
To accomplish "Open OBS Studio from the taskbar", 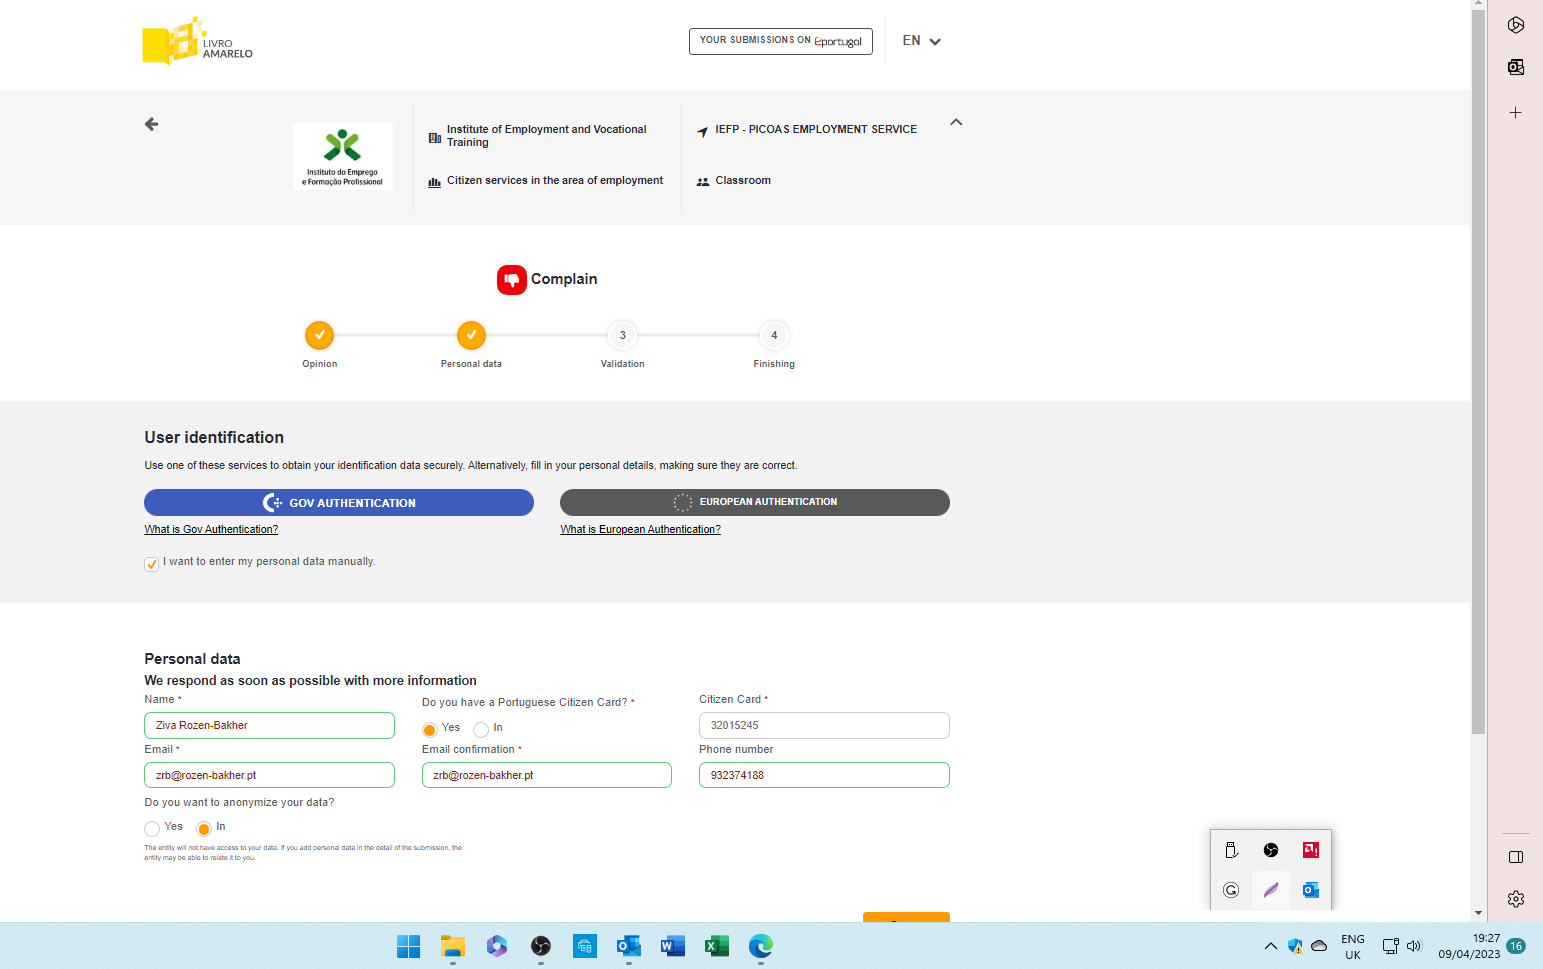I will [x=541, y=946].
